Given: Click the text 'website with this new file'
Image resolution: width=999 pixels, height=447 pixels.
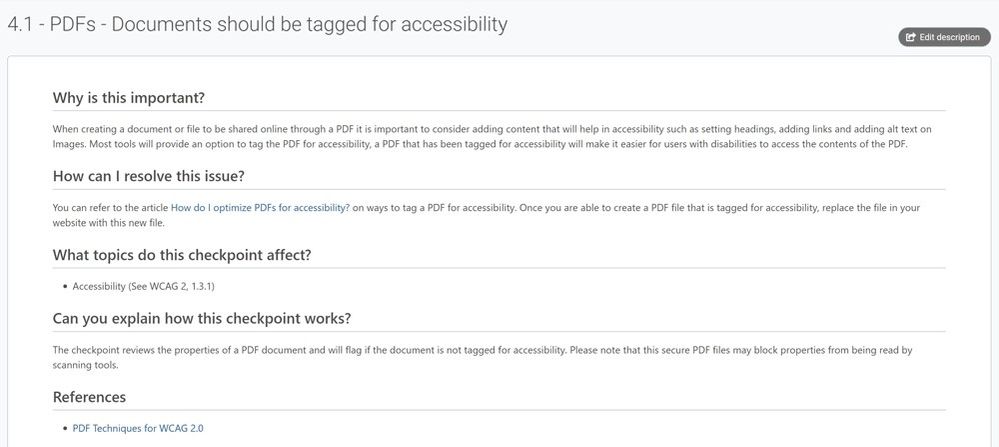Looking at the screenshot, I should pyautogui.click(x=109, y=224).
